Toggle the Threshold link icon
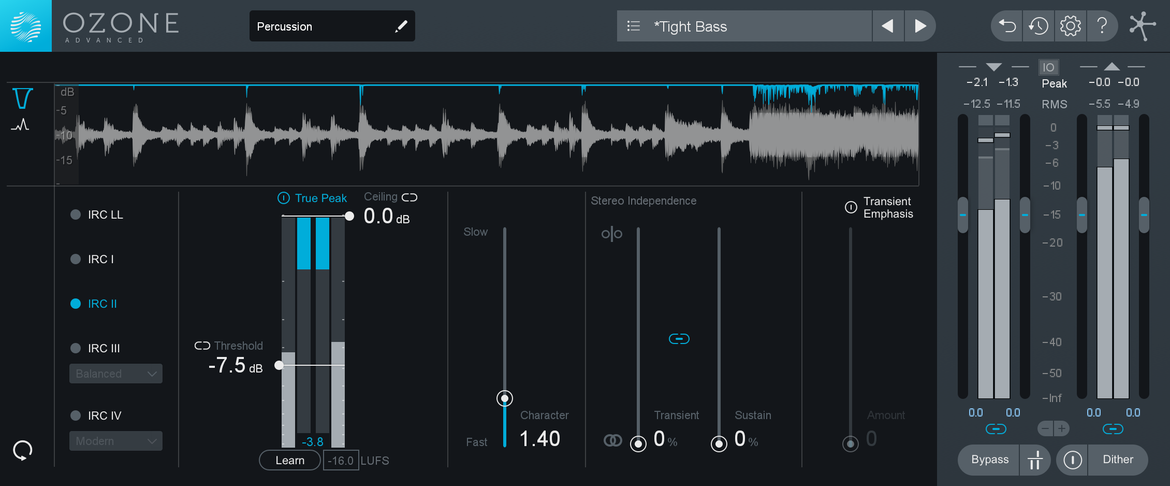1170x486 pixels. coord(202,346)
